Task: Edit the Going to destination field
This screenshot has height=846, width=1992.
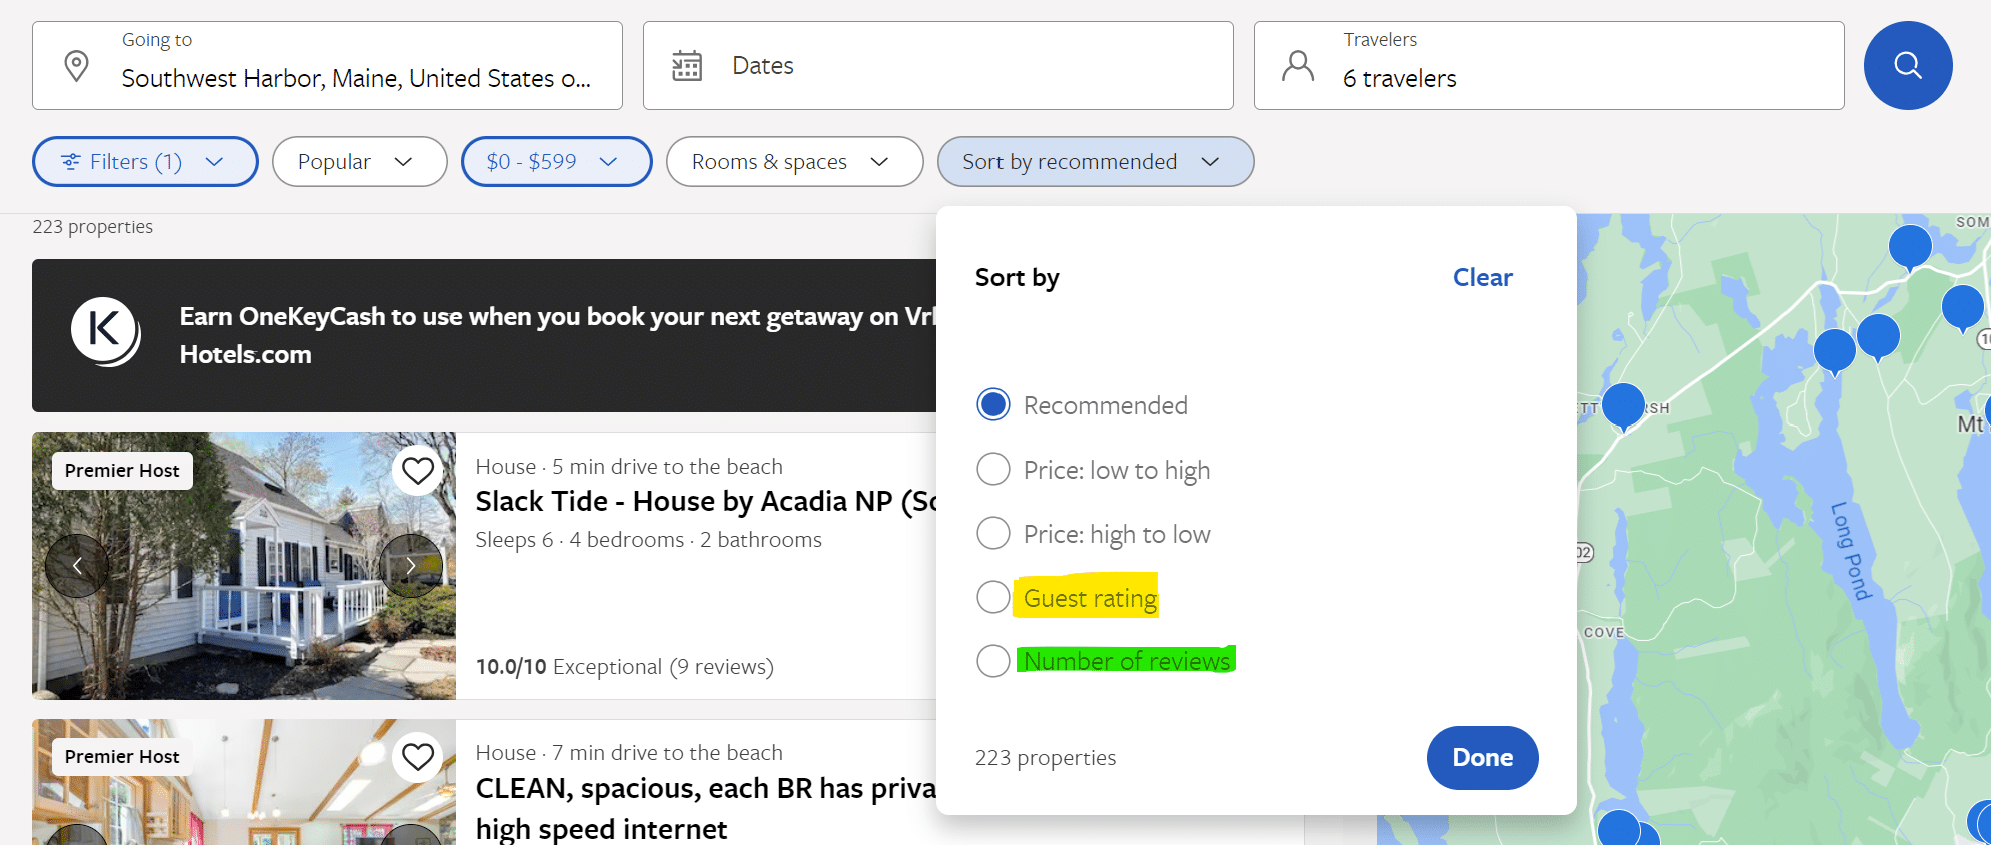Action: [355, 78]
